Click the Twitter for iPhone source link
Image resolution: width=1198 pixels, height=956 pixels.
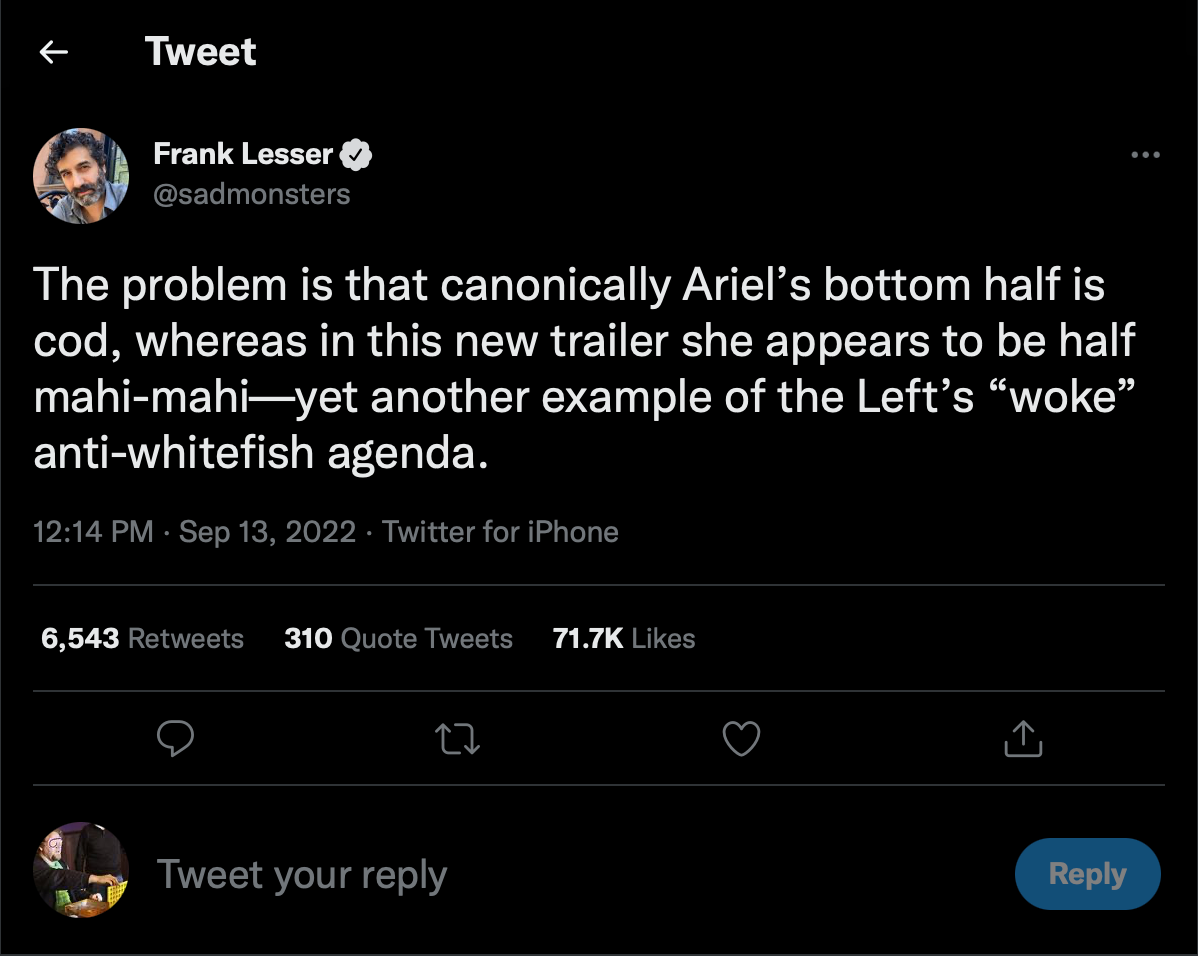[x=500, y=532]
